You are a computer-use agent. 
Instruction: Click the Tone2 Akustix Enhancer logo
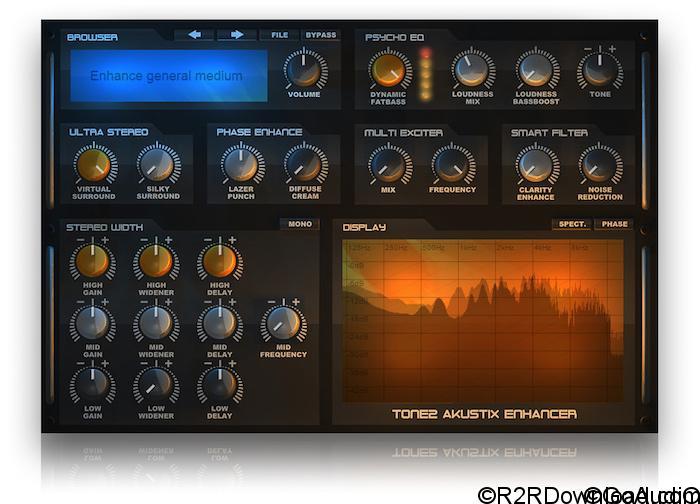pos(484,414)
